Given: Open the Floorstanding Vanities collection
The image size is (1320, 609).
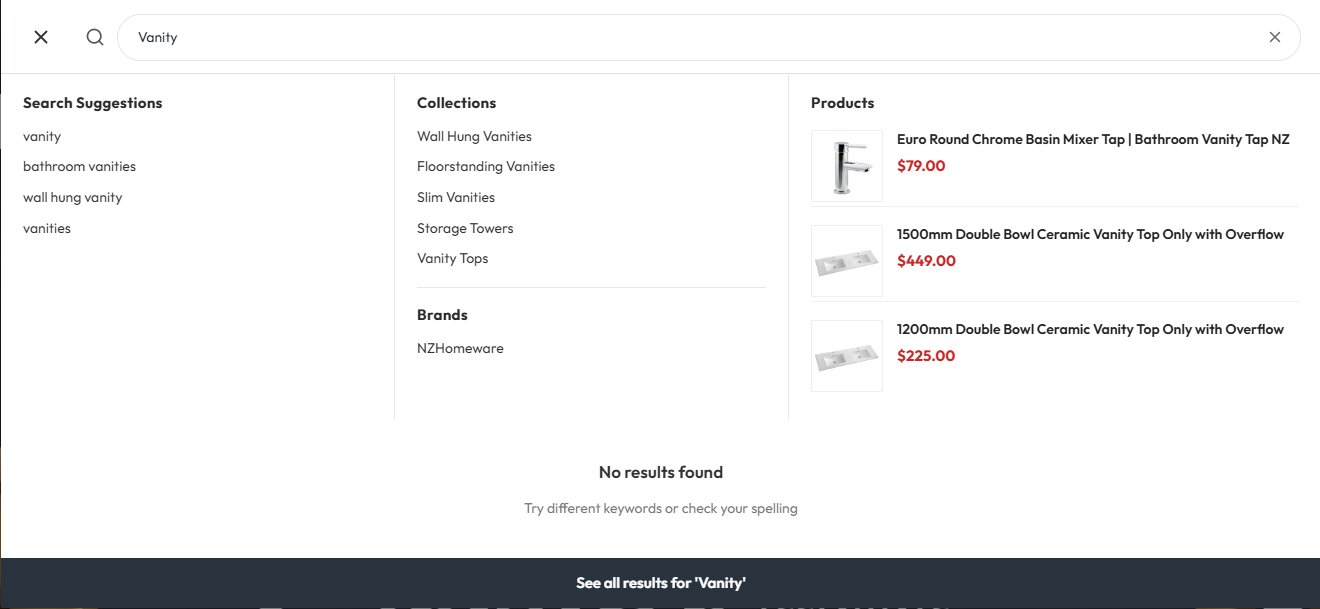Looking at the screenshot, I should pyautogui.click(x=486, y=166).
